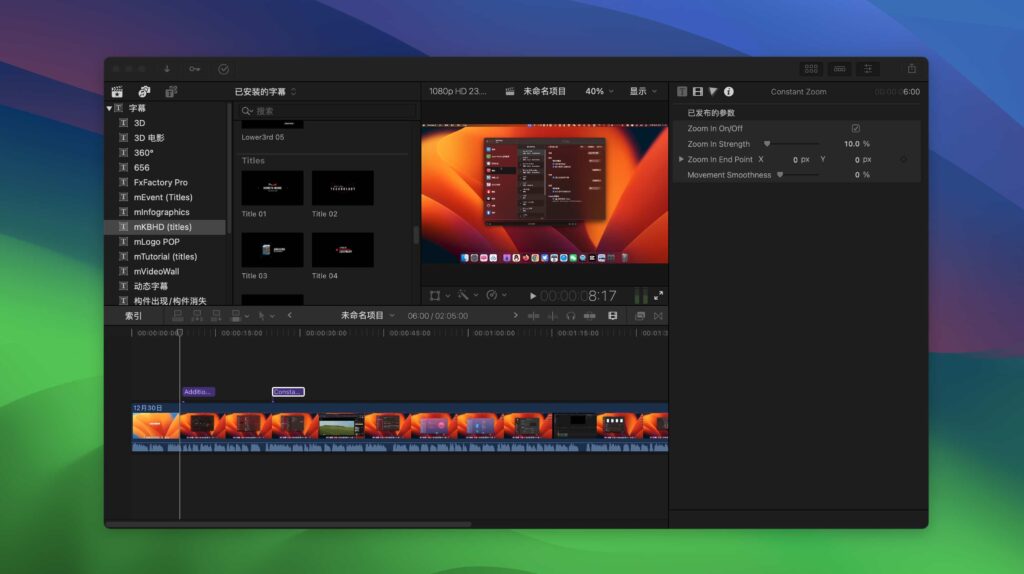Click the retime speedometer icon
The height and width of the screenshot is (574, 1024).
(x=492, y=296)
